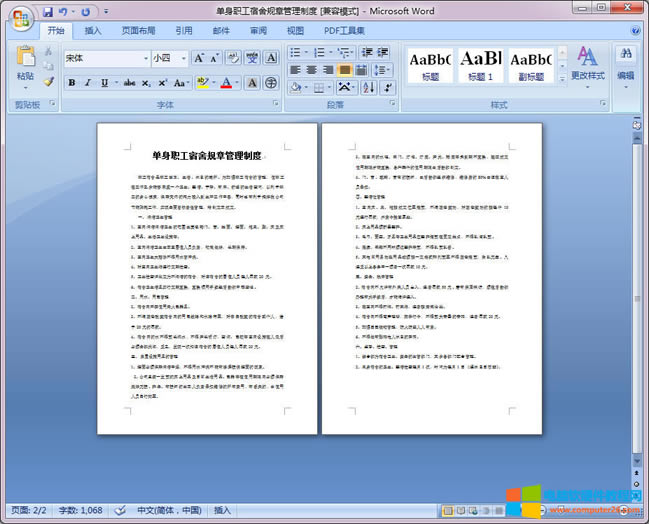This screenshot has width=649, height=524.
Task: Open the font size dropdown
Action: pyautogui.click(x=182, y=58)
